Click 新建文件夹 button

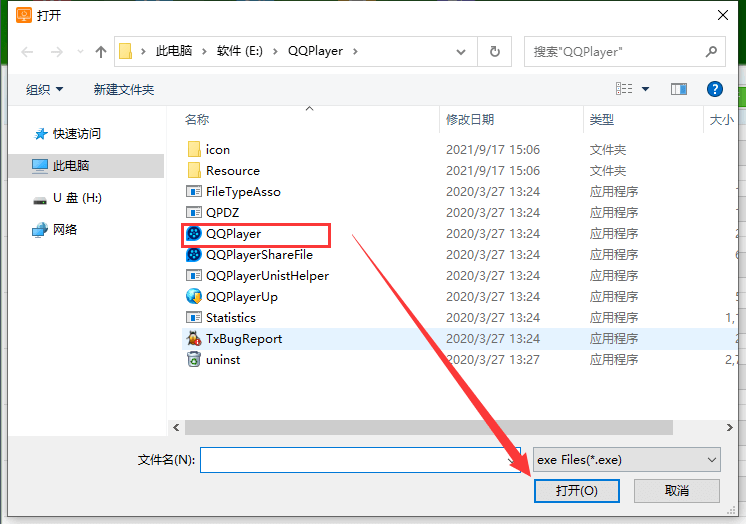click(124, 89)
